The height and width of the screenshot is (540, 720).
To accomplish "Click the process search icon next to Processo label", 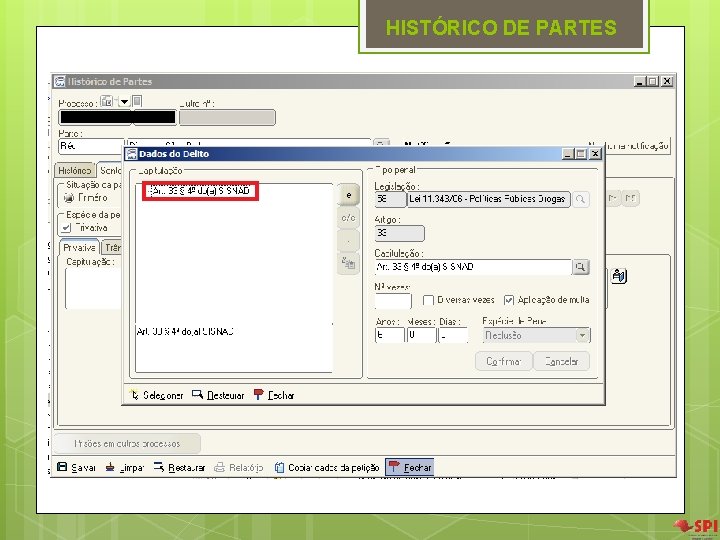I will (107, 101).
